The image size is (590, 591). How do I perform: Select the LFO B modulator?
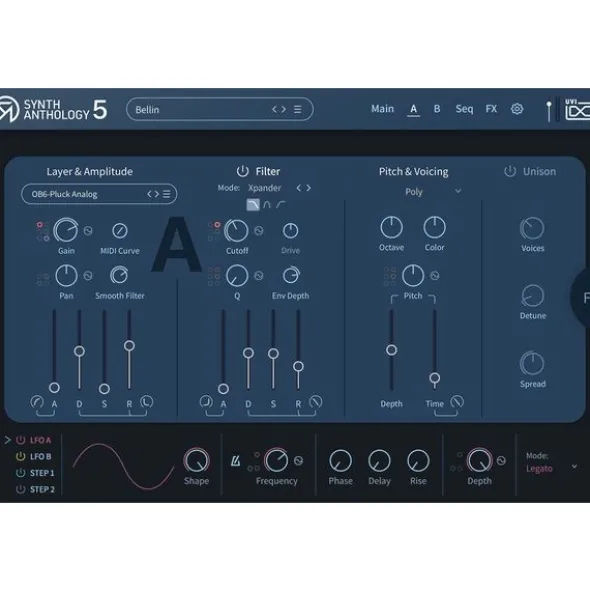coord(40,456)
